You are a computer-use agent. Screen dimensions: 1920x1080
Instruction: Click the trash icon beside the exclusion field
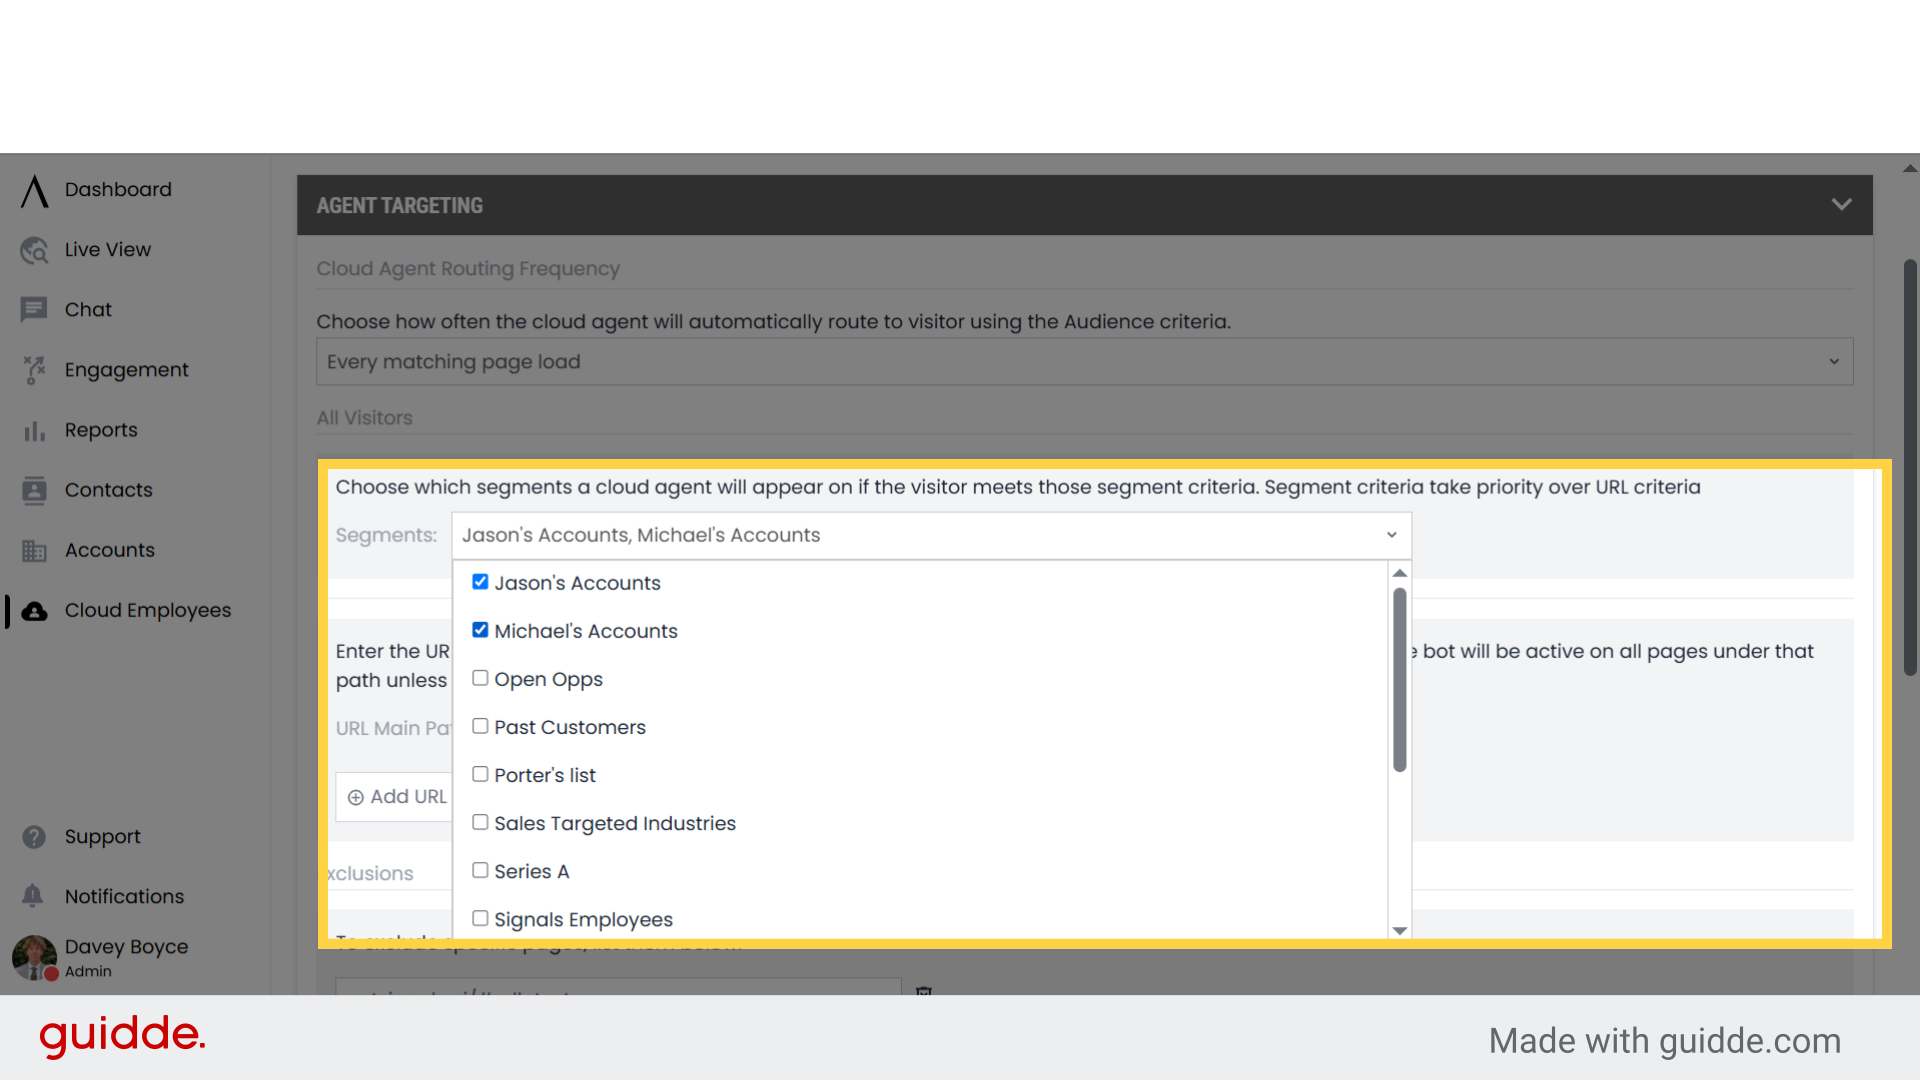[924, 990]
